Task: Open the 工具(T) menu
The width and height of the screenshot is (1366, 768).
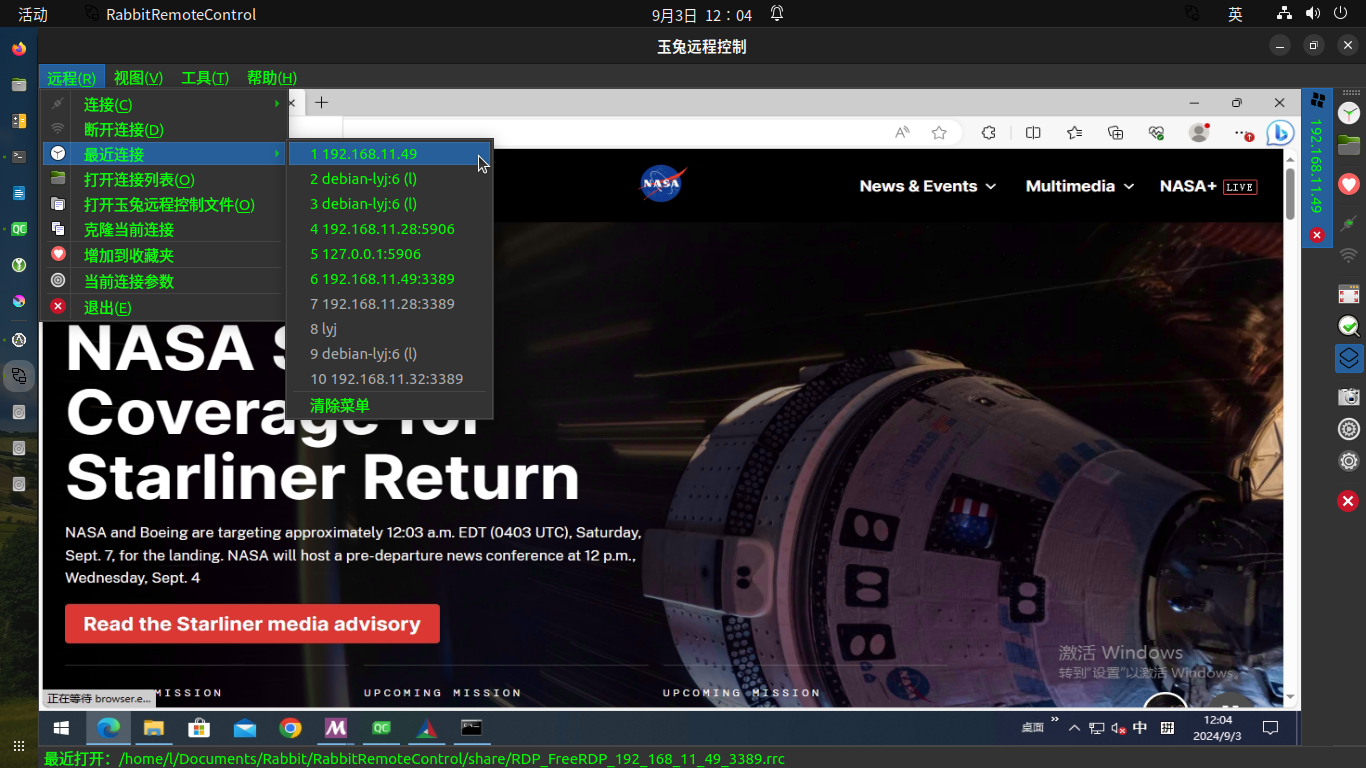Action: click(x=204, y=78)
